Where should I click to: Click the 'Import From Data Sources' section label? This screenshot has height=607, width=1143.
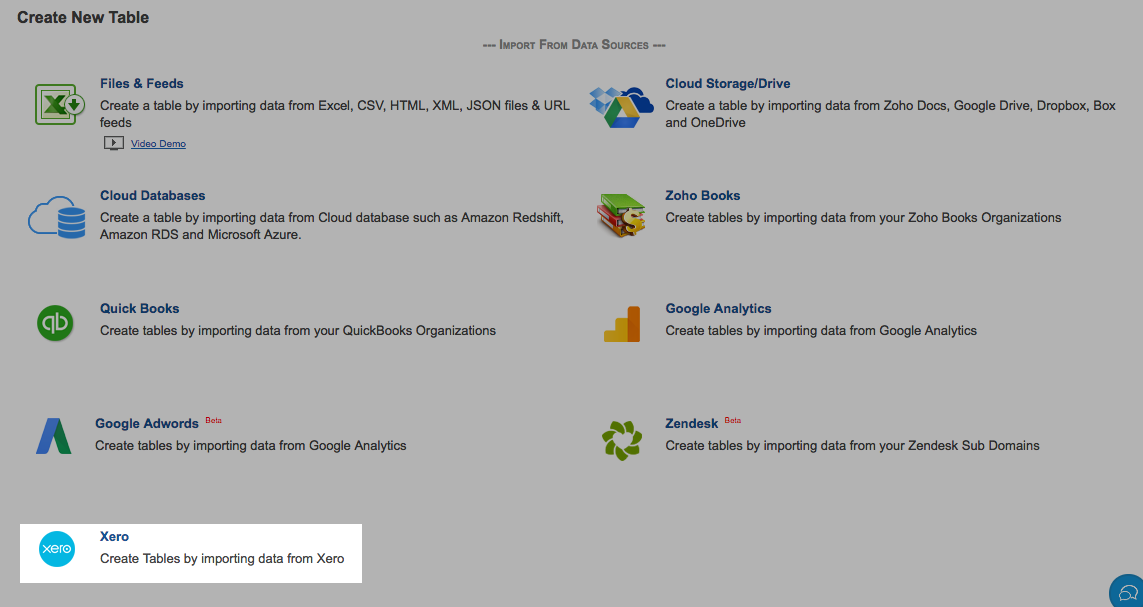point(574,45)
